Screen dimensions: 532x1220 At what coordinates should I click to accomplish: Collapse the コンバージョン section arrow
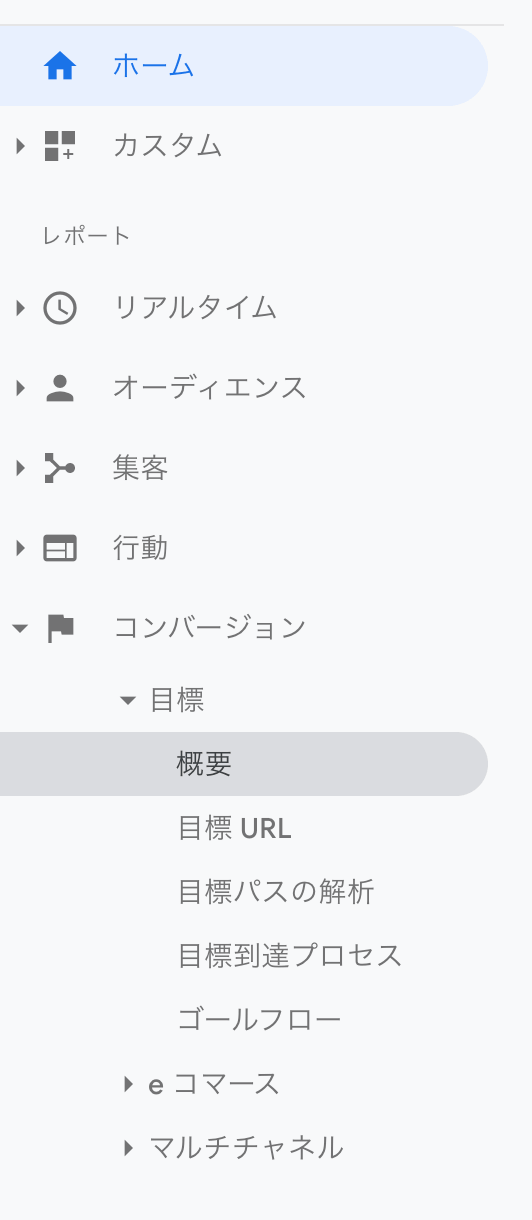(20, 628)
